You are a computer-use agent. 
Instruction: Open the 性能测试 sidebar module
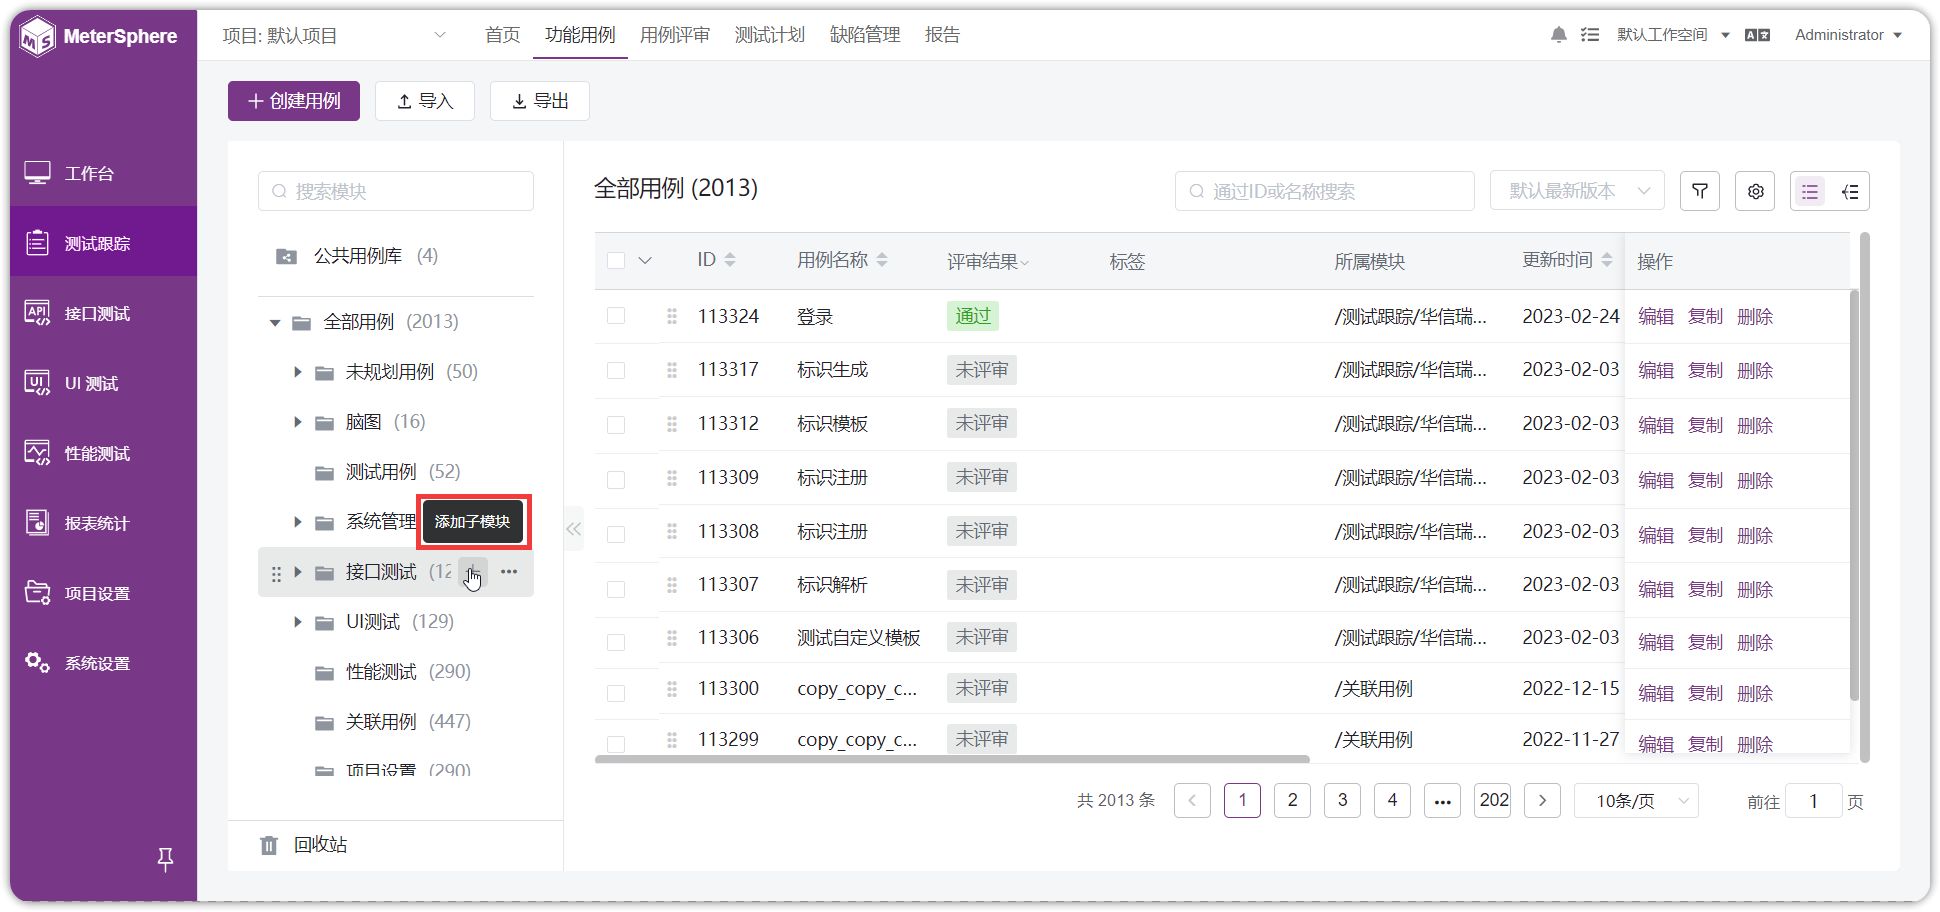(103, 454)
